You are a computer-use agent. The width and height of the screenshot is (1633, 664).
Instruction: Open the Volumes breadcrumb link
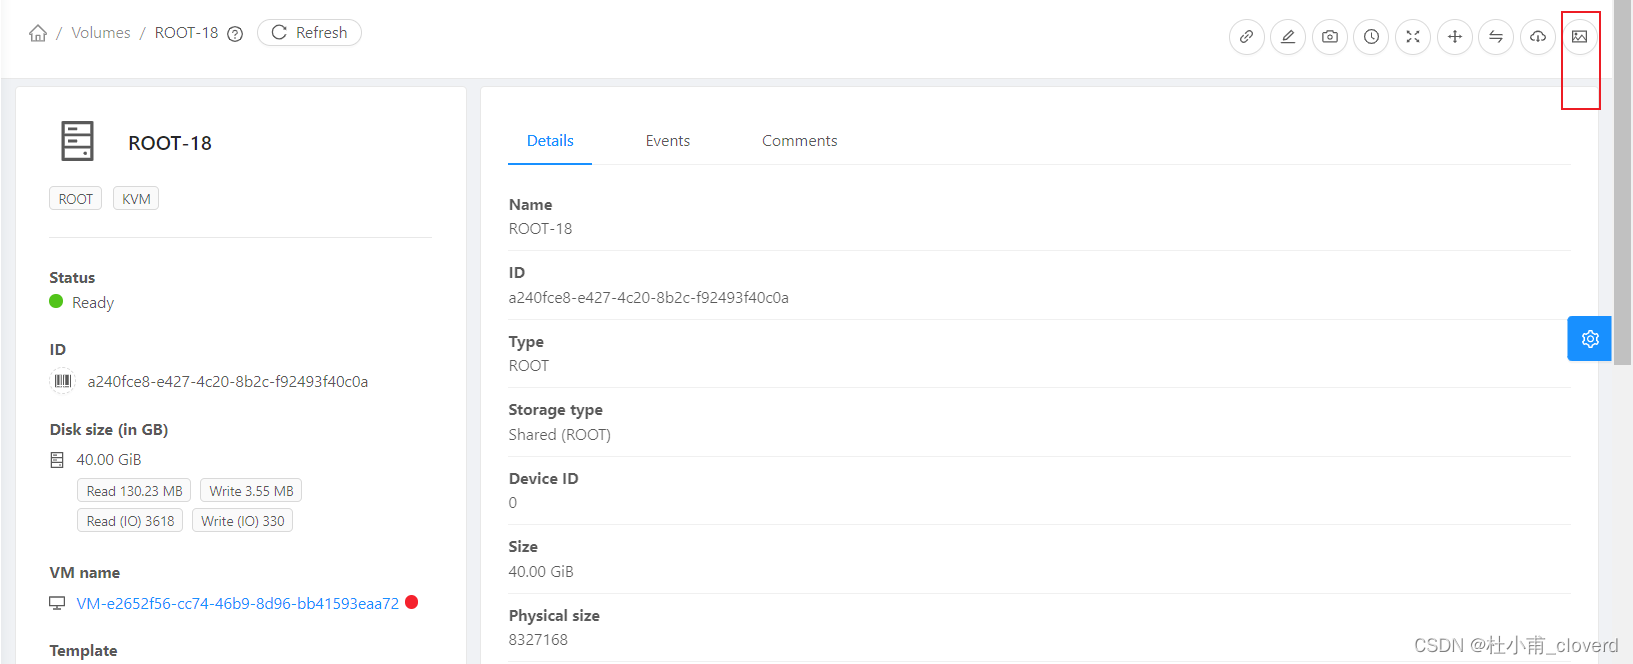click(x=101, y=33)
